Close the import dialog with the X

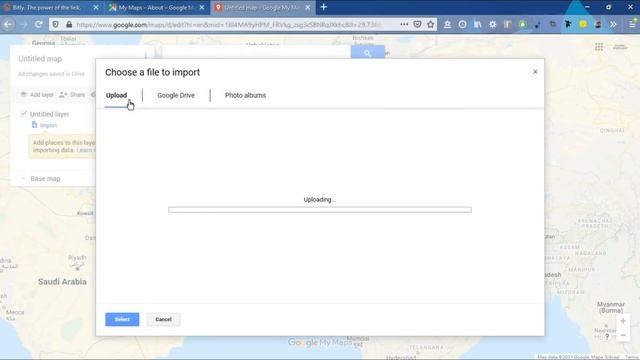click(535, 72)
